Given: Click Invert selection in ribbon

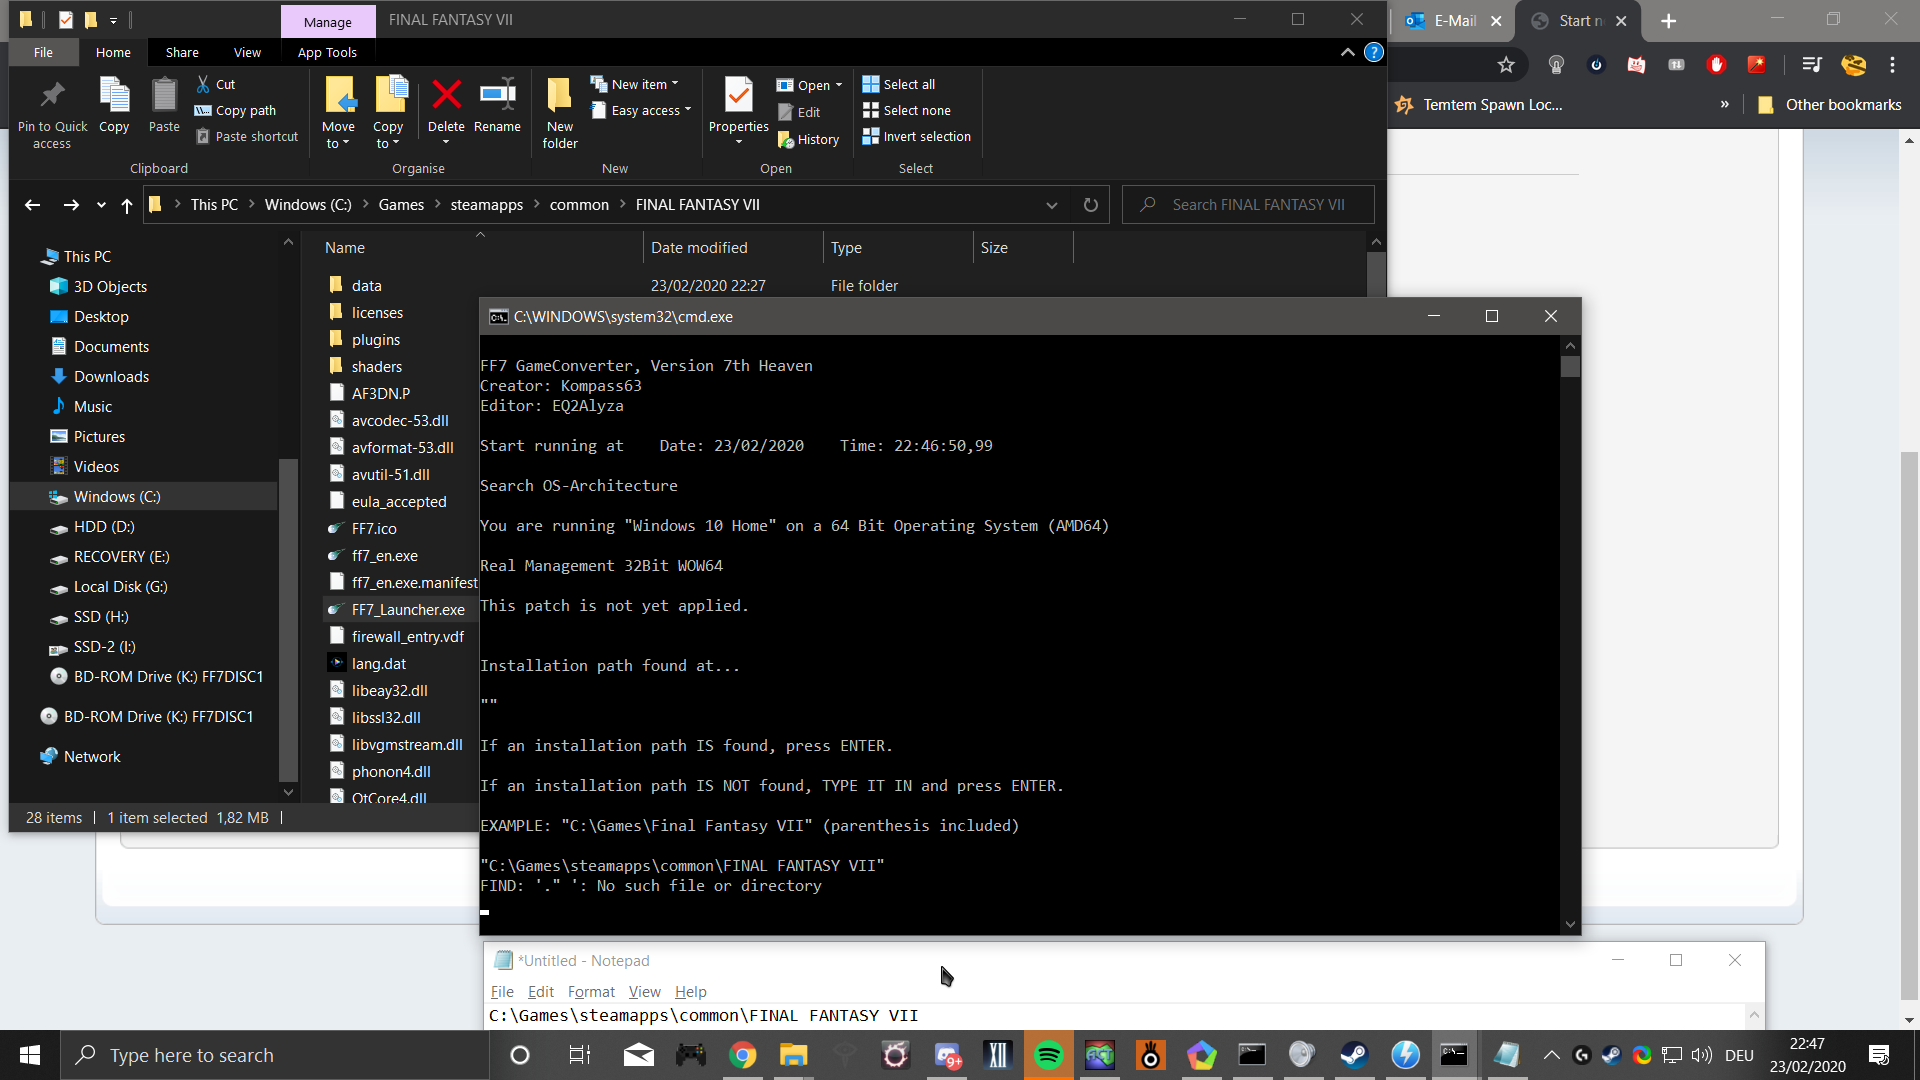Looking at the screenshot, I should (x=917, y=136).
